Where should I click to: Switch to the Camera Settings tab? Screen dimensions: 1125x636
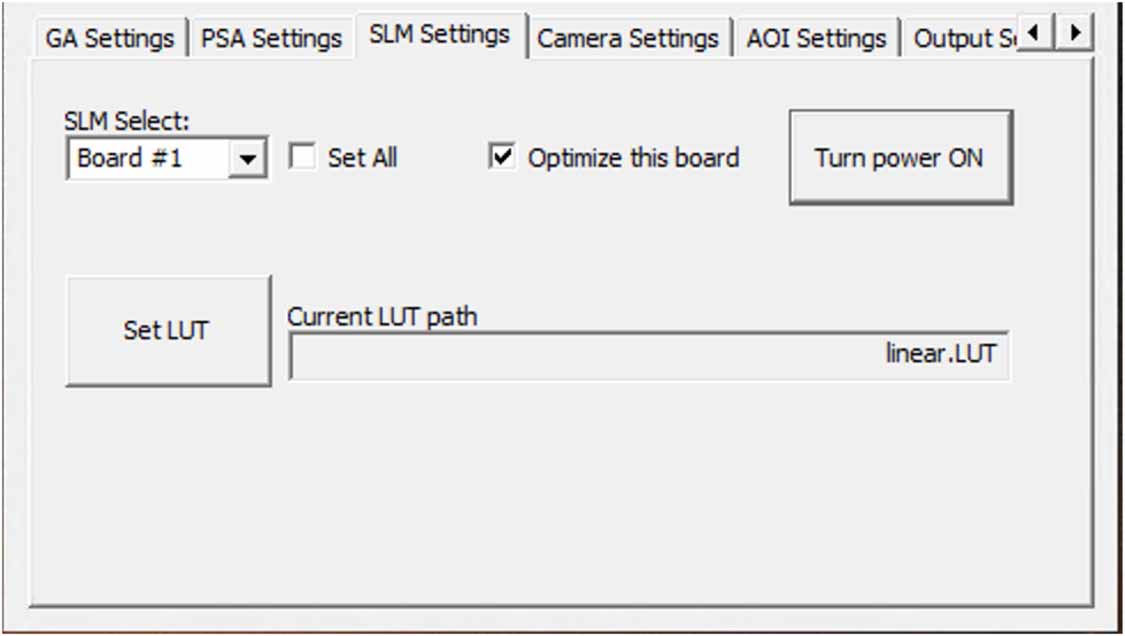[627, 38]
